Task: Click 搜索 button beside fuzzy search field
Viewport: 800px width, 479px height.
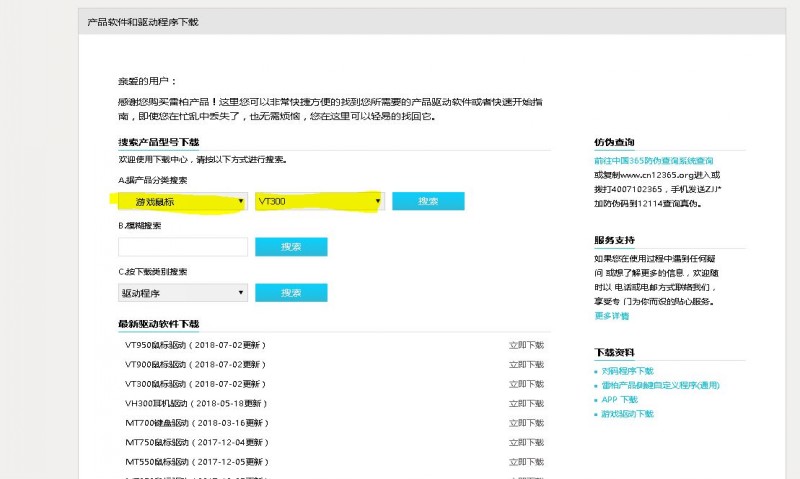Action: 291,247
